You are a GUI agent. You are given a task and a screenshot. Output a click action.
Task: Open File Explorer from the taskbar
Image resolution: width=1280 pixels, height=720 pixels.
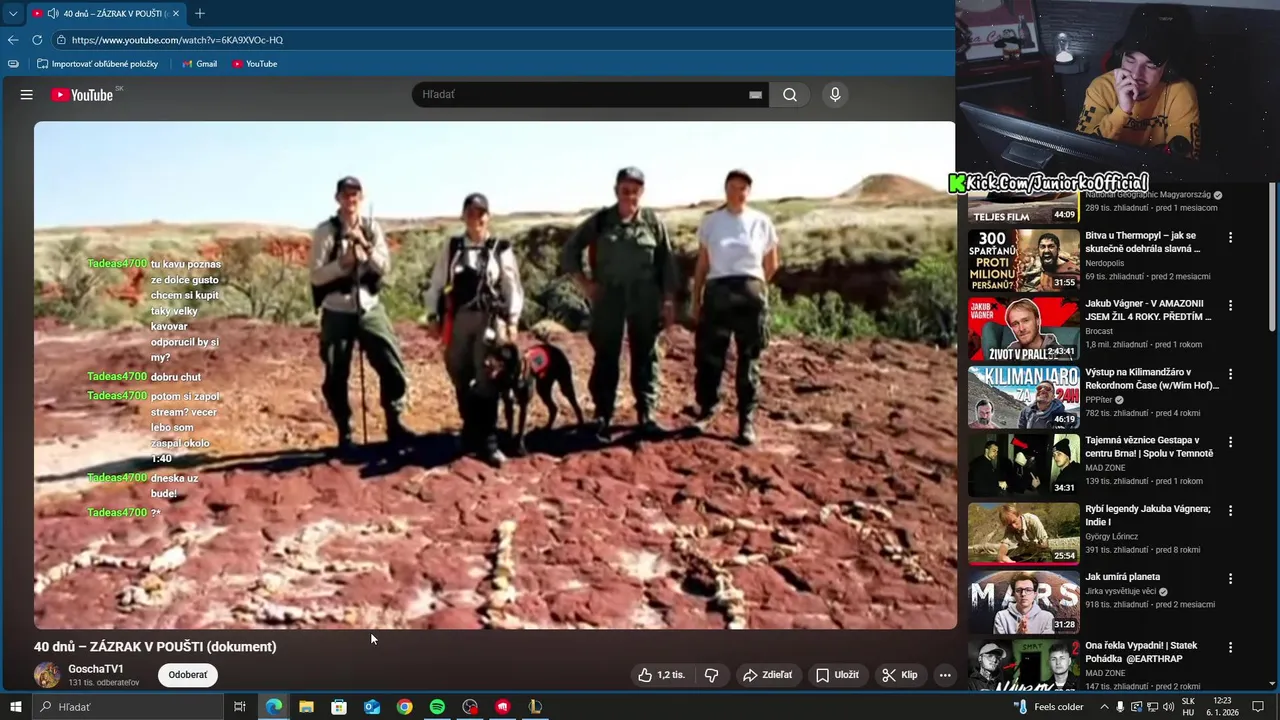(306, 707)
